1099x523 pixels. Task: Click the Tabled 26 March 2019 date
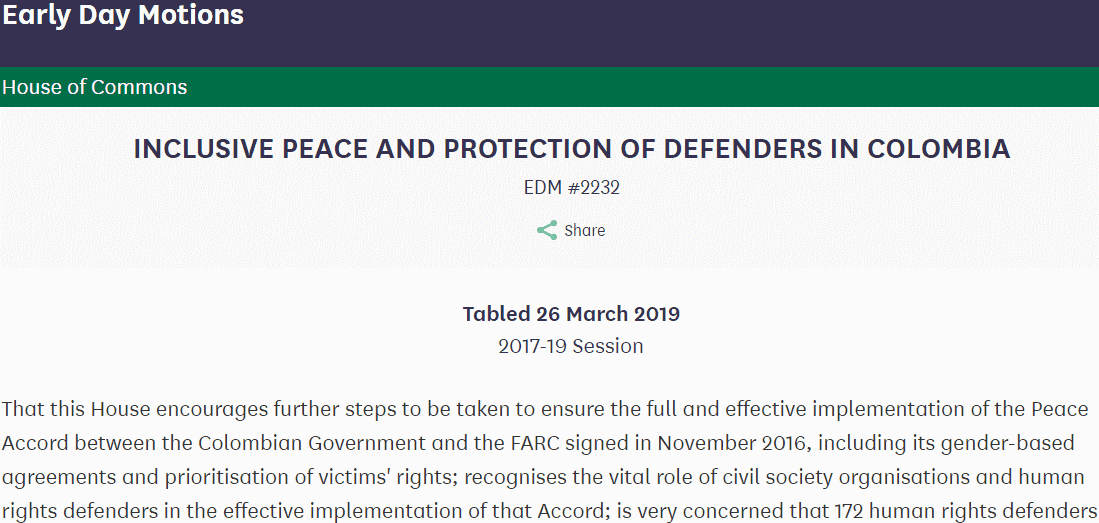pyautogui.click(x=571, y=313)
